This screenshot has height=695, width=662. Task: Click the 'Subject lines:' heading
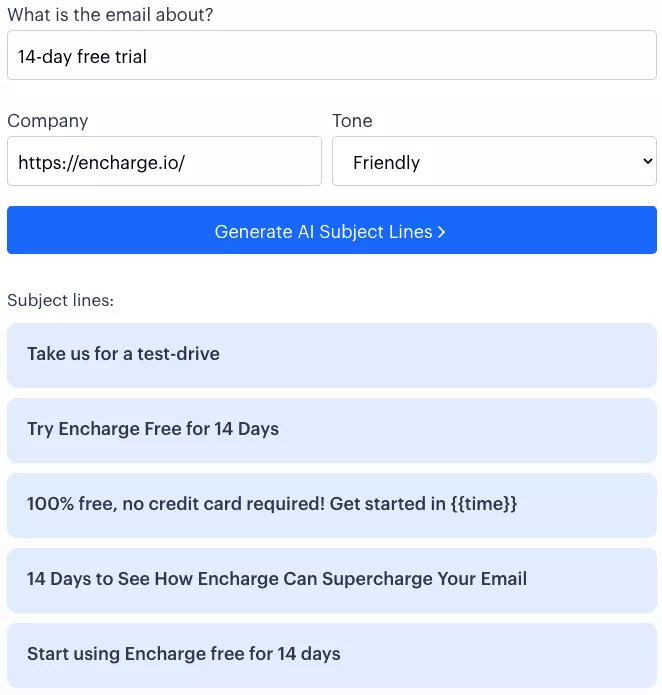pyautogui.click(x=61, y=301)
